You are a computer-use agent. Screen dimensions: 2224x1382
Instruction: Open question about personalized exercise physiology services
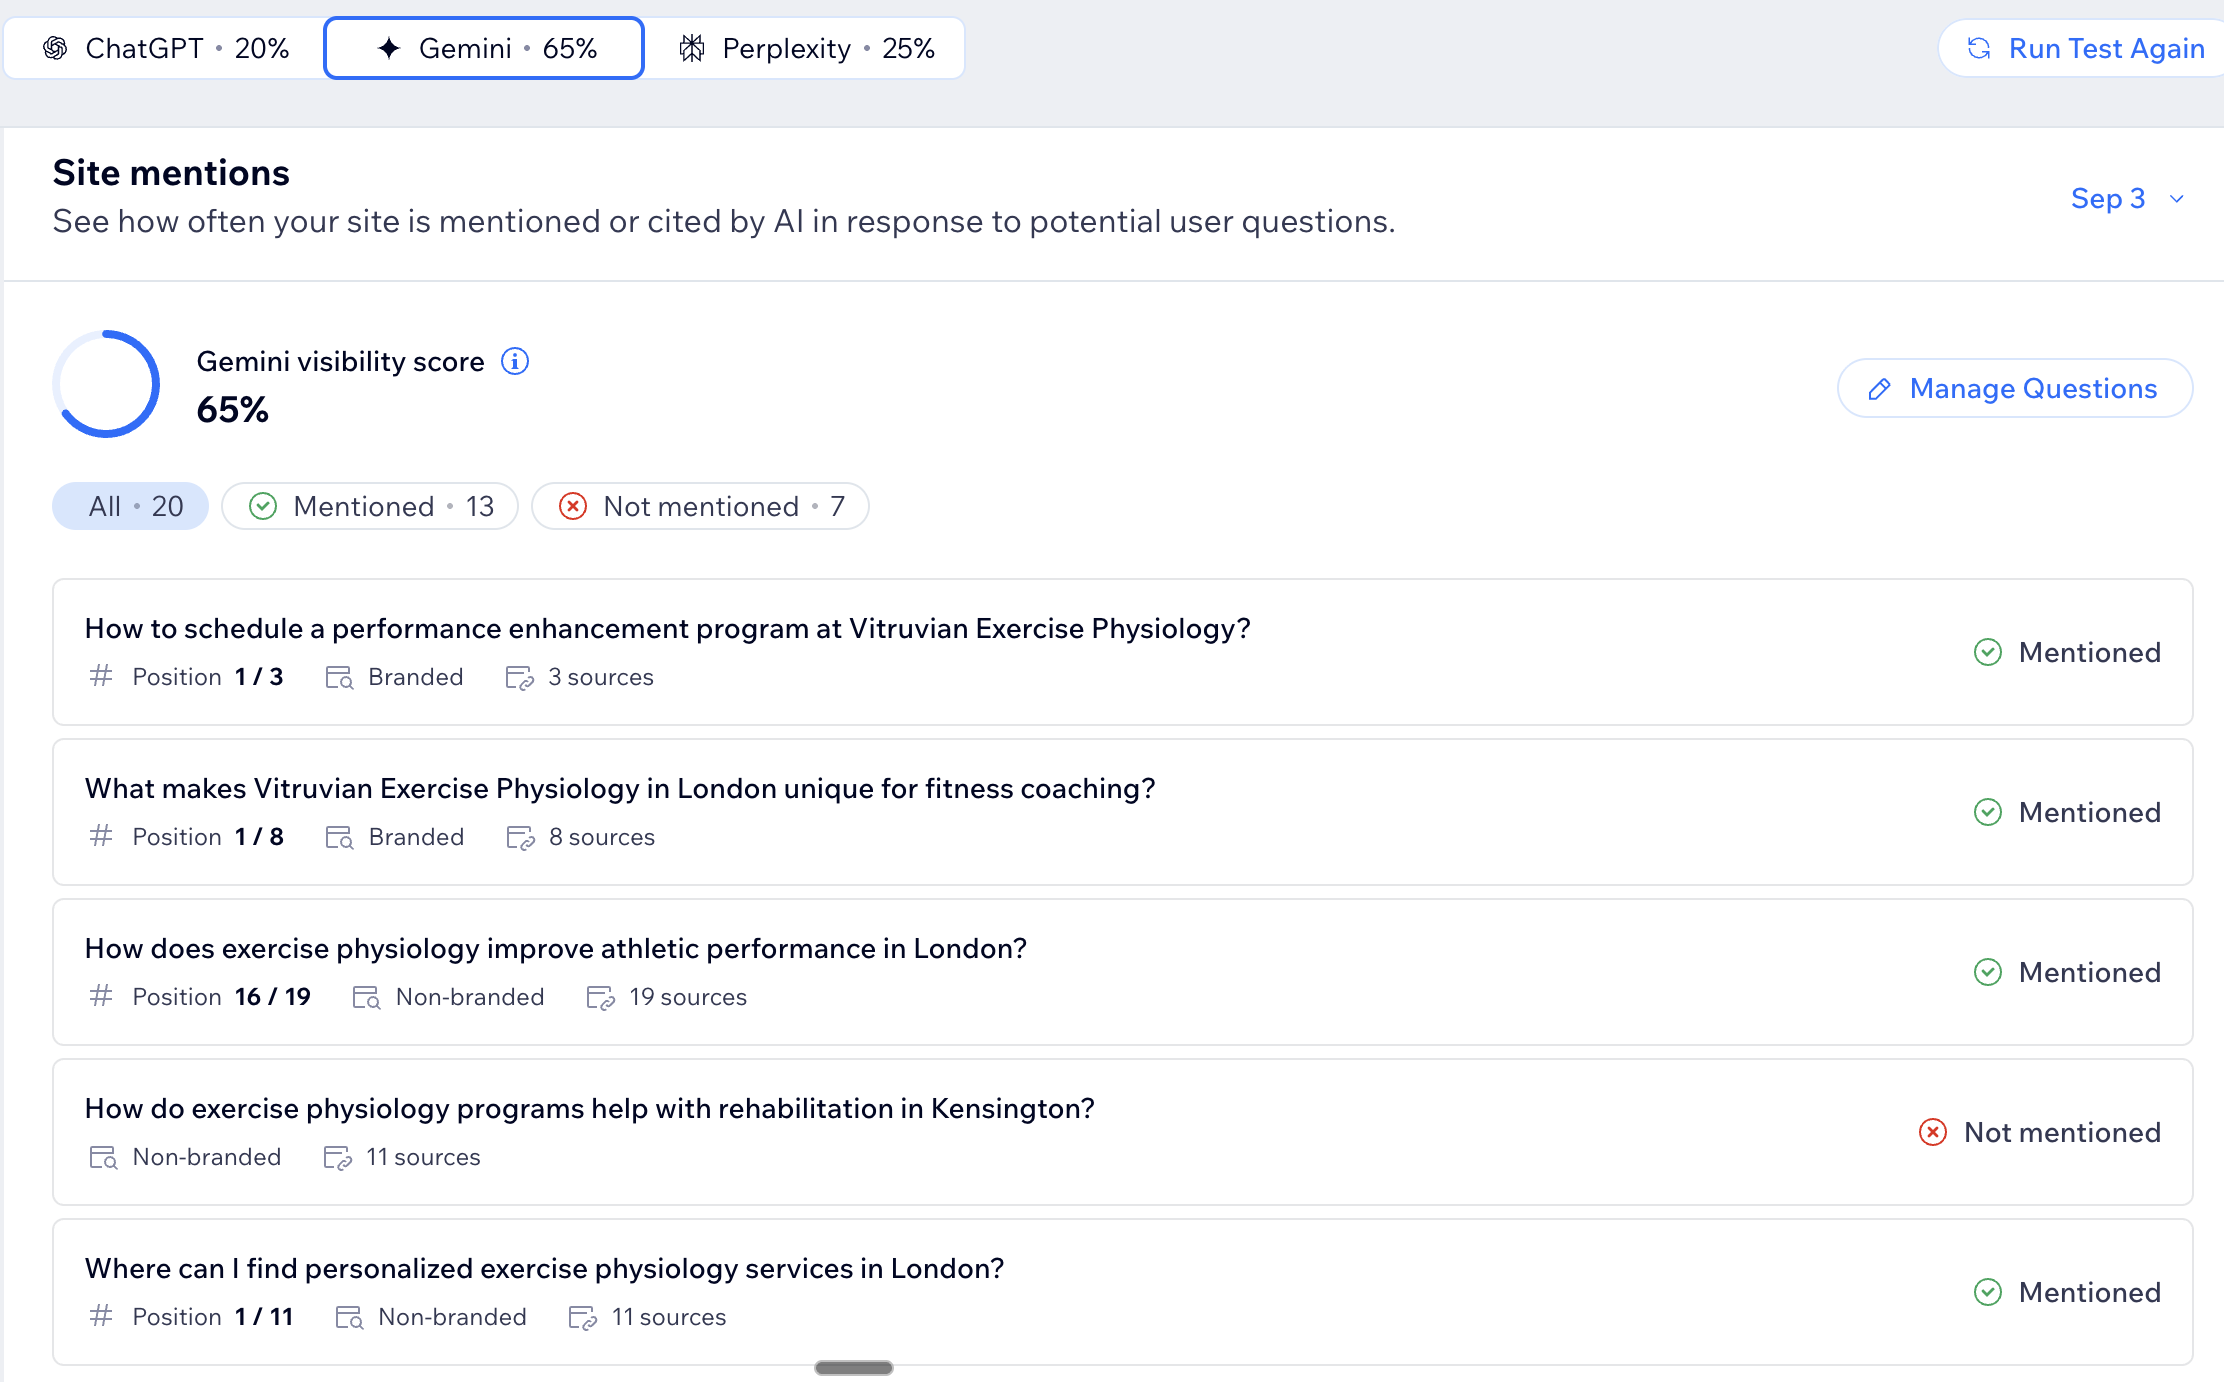point(1122,1292)
